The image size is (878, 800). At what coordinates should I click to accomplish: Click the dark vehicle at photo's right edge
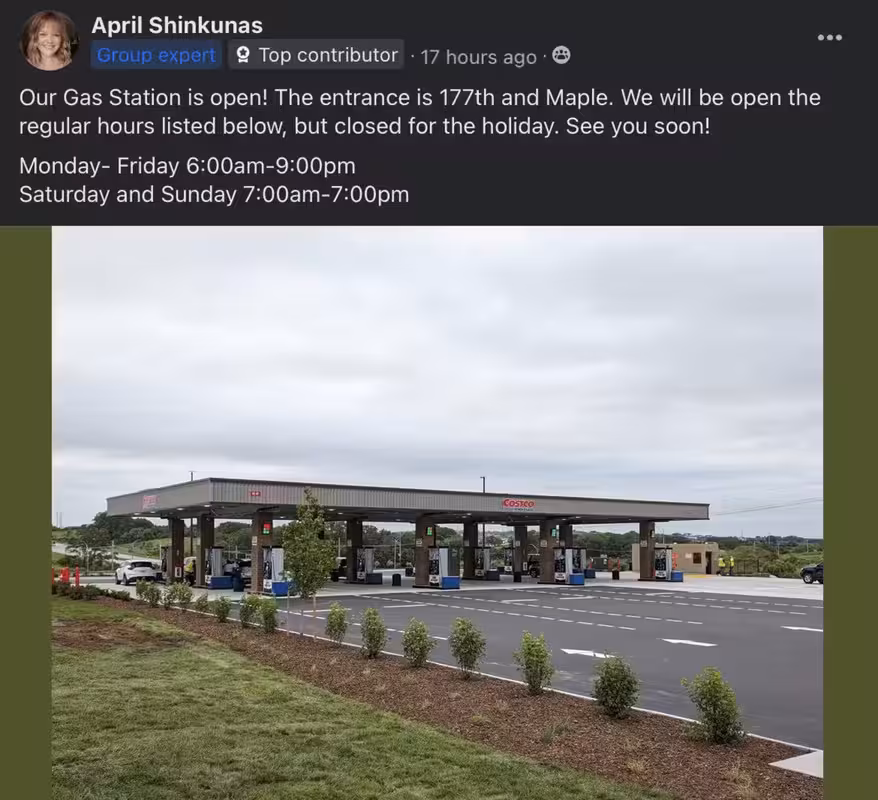click(x=812, y=573)
